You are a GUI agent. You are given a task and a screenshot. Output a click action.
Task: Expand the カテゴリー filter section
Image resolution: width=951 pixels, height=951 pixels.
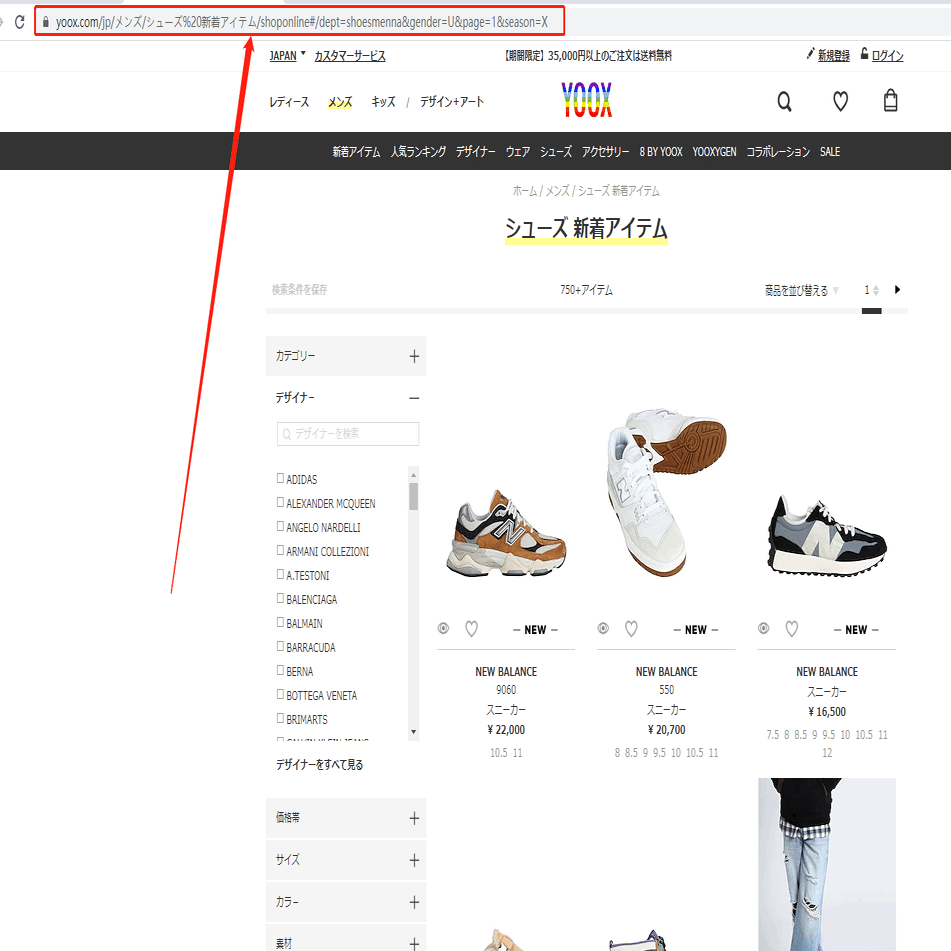point(413,356)
